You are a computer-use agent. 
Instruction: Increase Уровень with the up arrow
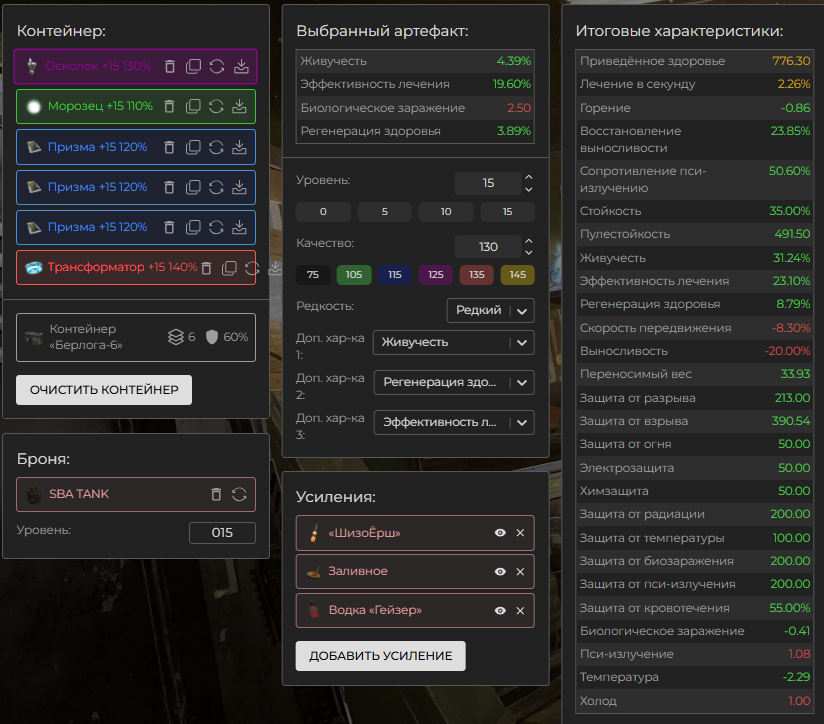(529, 177)
